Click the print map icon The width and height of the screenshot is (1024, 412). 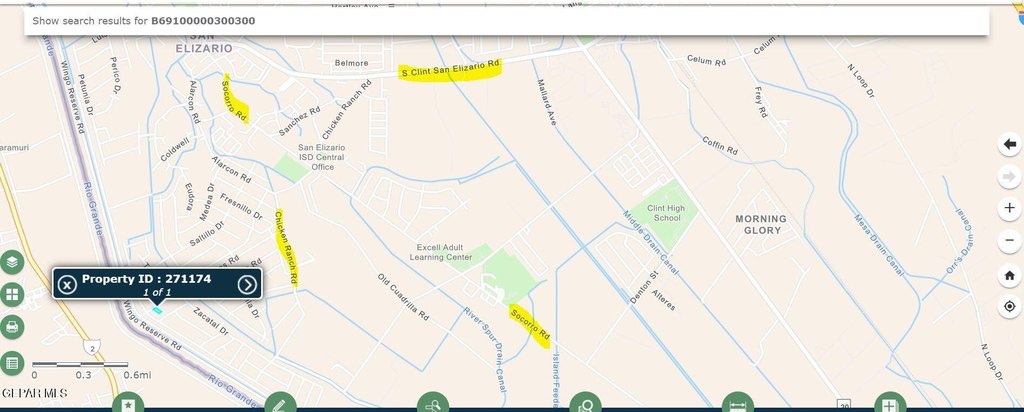(x=12, y=326)
